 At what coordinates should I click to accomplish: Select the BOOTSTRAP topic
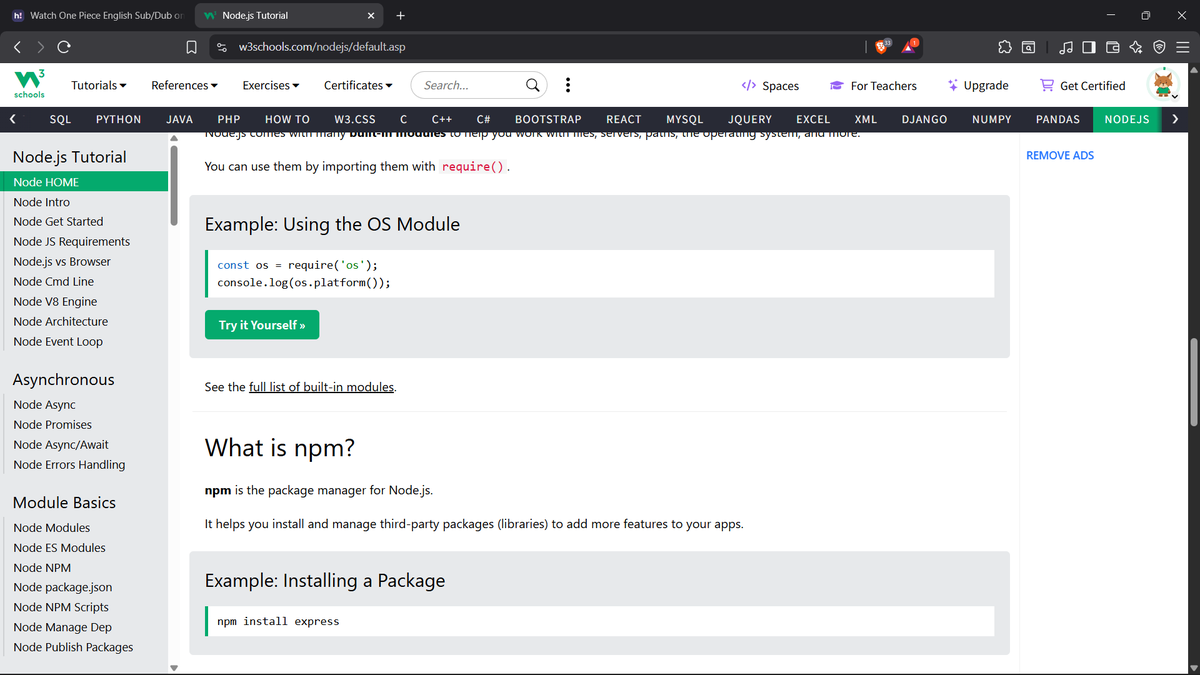548,119
